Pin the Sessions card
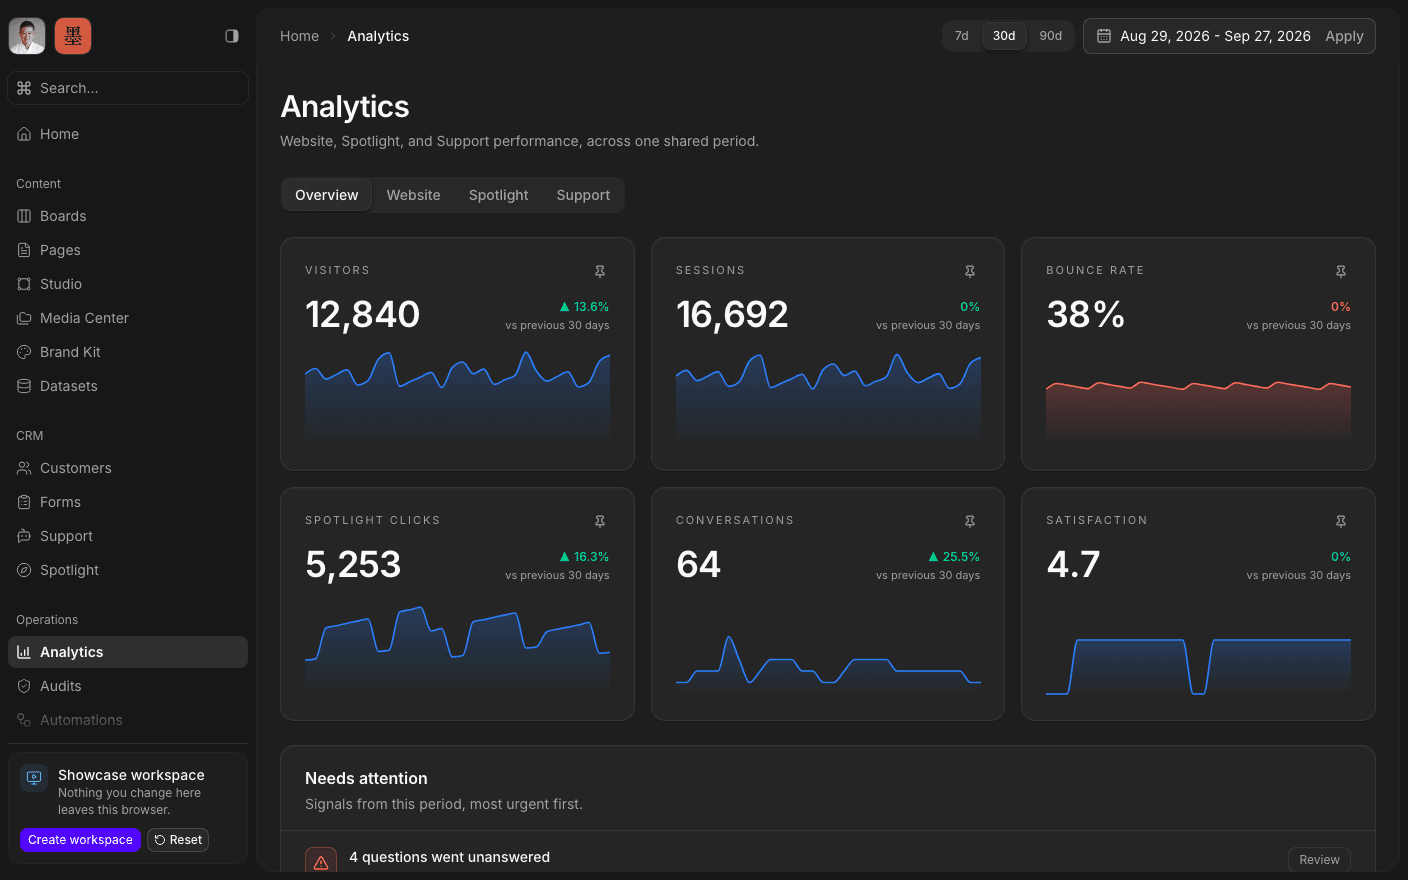The height and width of the screenshot is (880, 1408). [x=970, y=271]
